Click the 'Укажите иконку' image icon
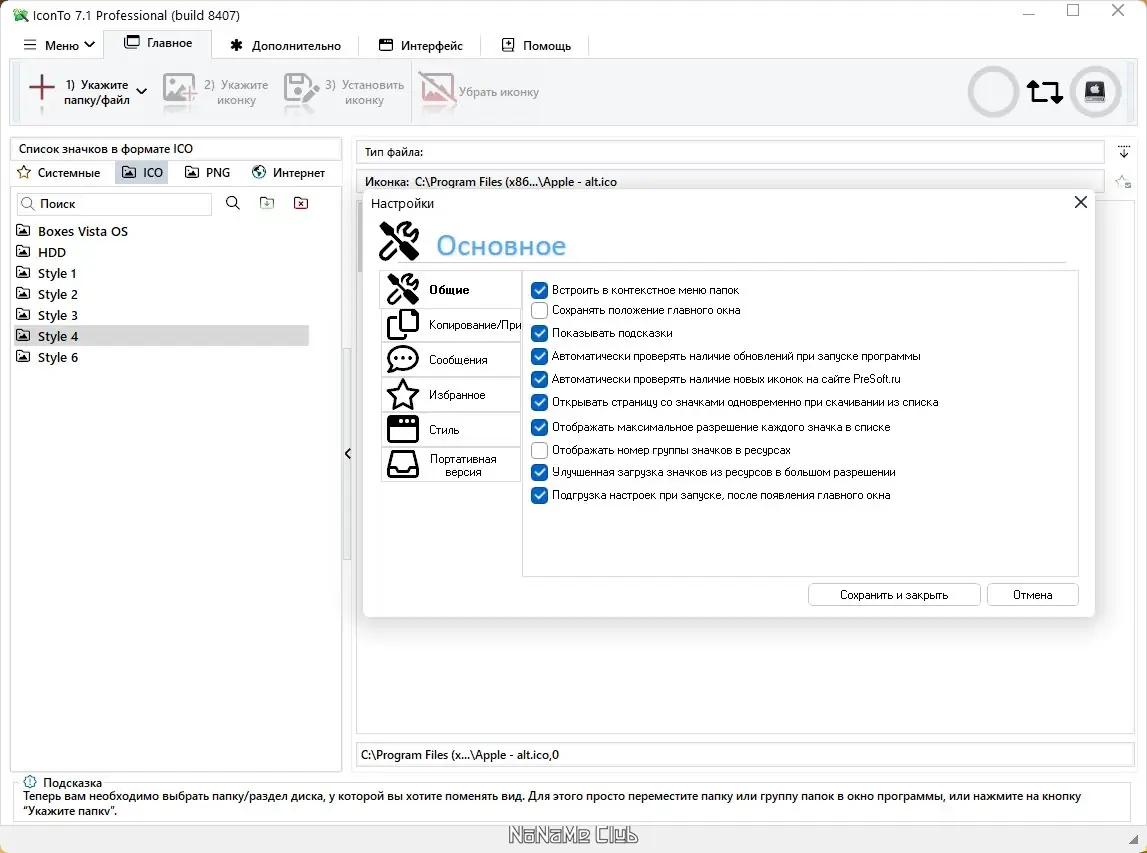 179,89
